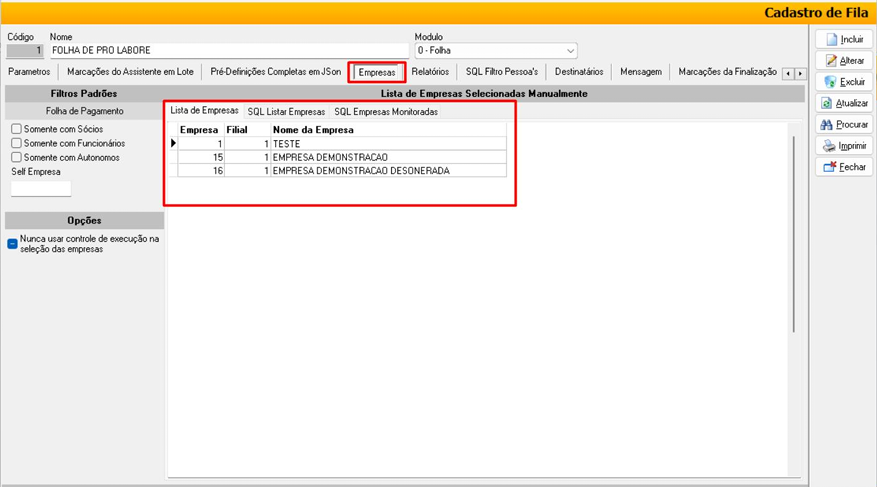The width and height of the screenshot is (878, 489).
Task: Click the Atualizar refresh button
Action: tap(843, 103)
